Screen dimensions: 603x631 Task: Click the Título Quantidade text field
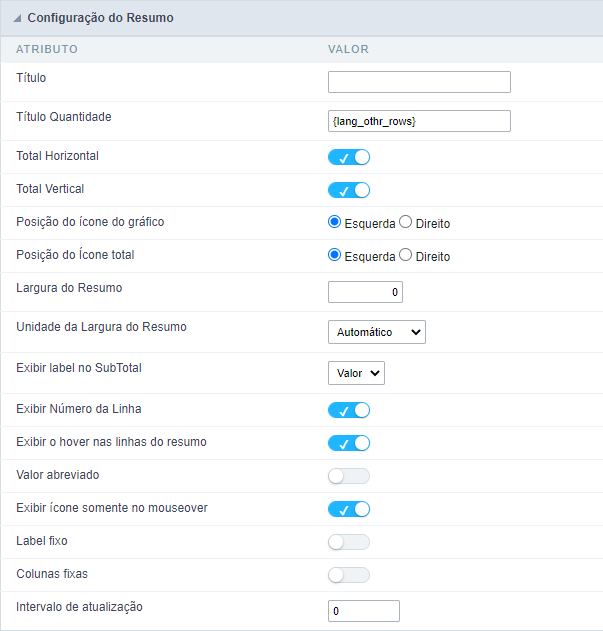419,121
